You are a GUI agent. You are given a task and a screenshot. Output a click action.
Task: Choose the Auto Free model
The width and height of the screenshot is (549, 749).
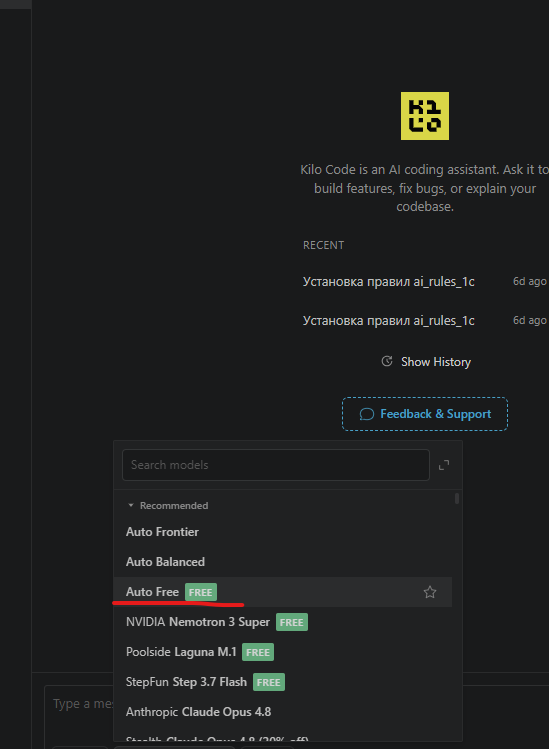click(282, 592)
